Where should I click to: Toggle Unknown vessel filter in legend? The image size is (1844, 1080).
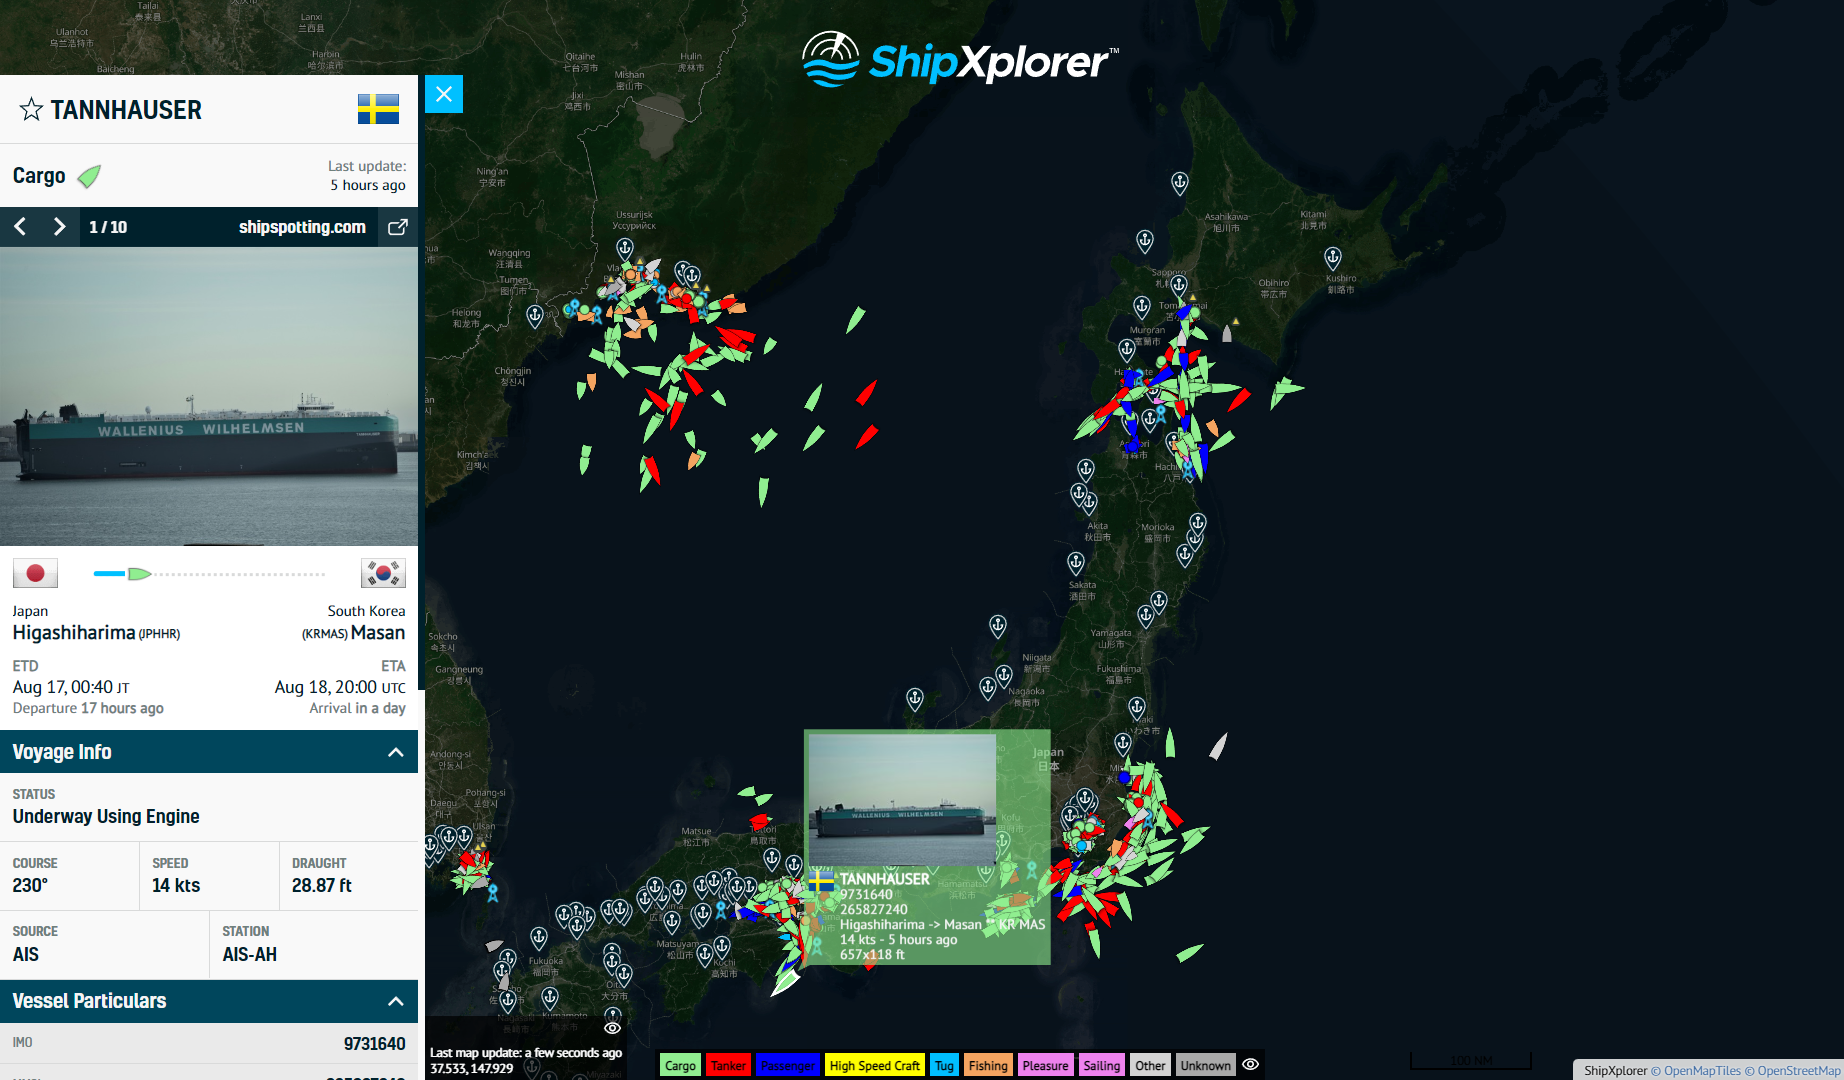1205,1065
